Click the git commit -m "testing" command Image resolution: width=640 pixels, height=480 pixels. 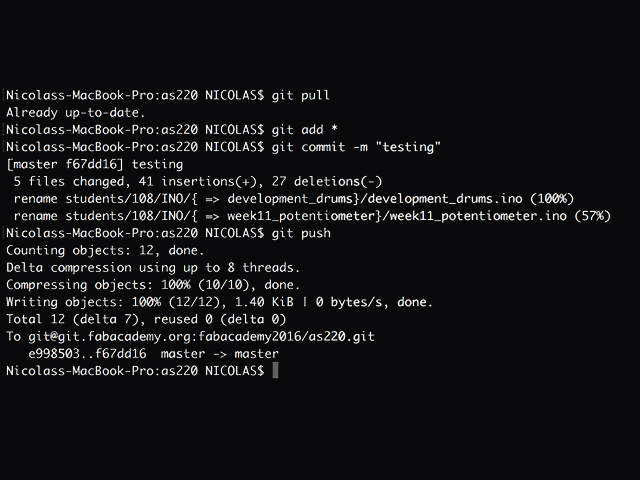pyautogui.click(x=357, y=147)
